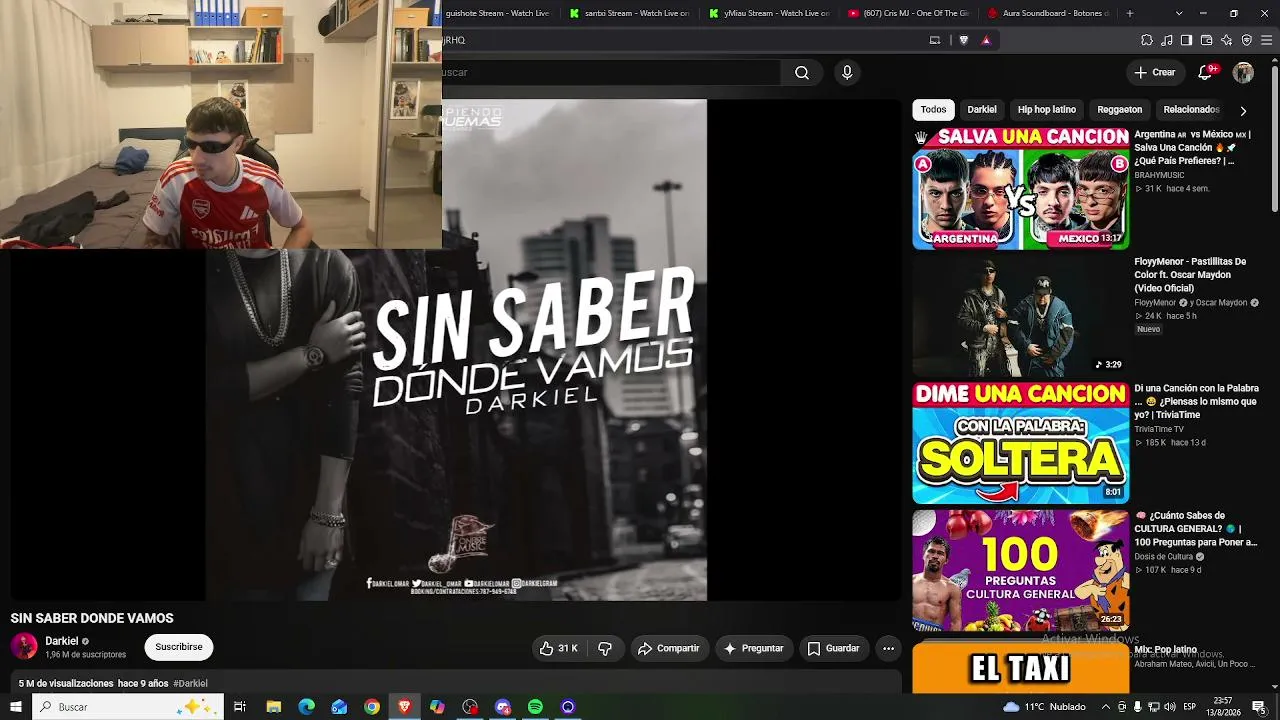
Task: Show hidden system tray icons
Action: [1105, 707]
